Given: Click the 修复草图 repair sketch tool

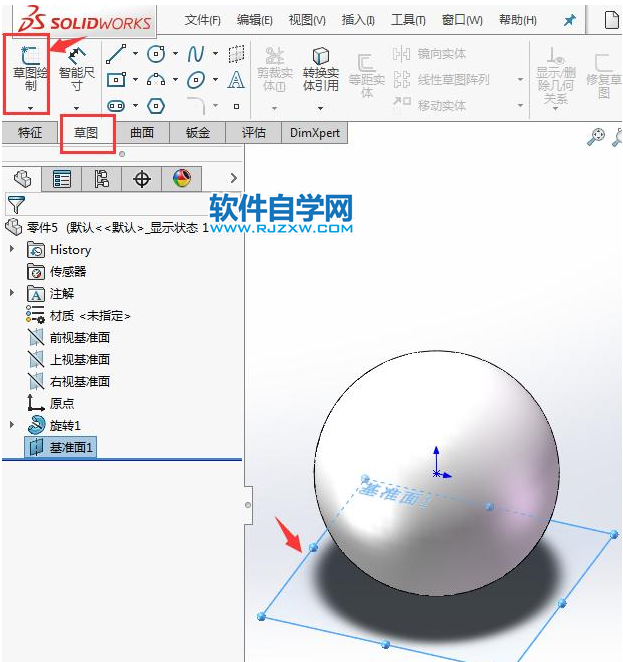Looking at the screenshot, I should pos(604,75).
